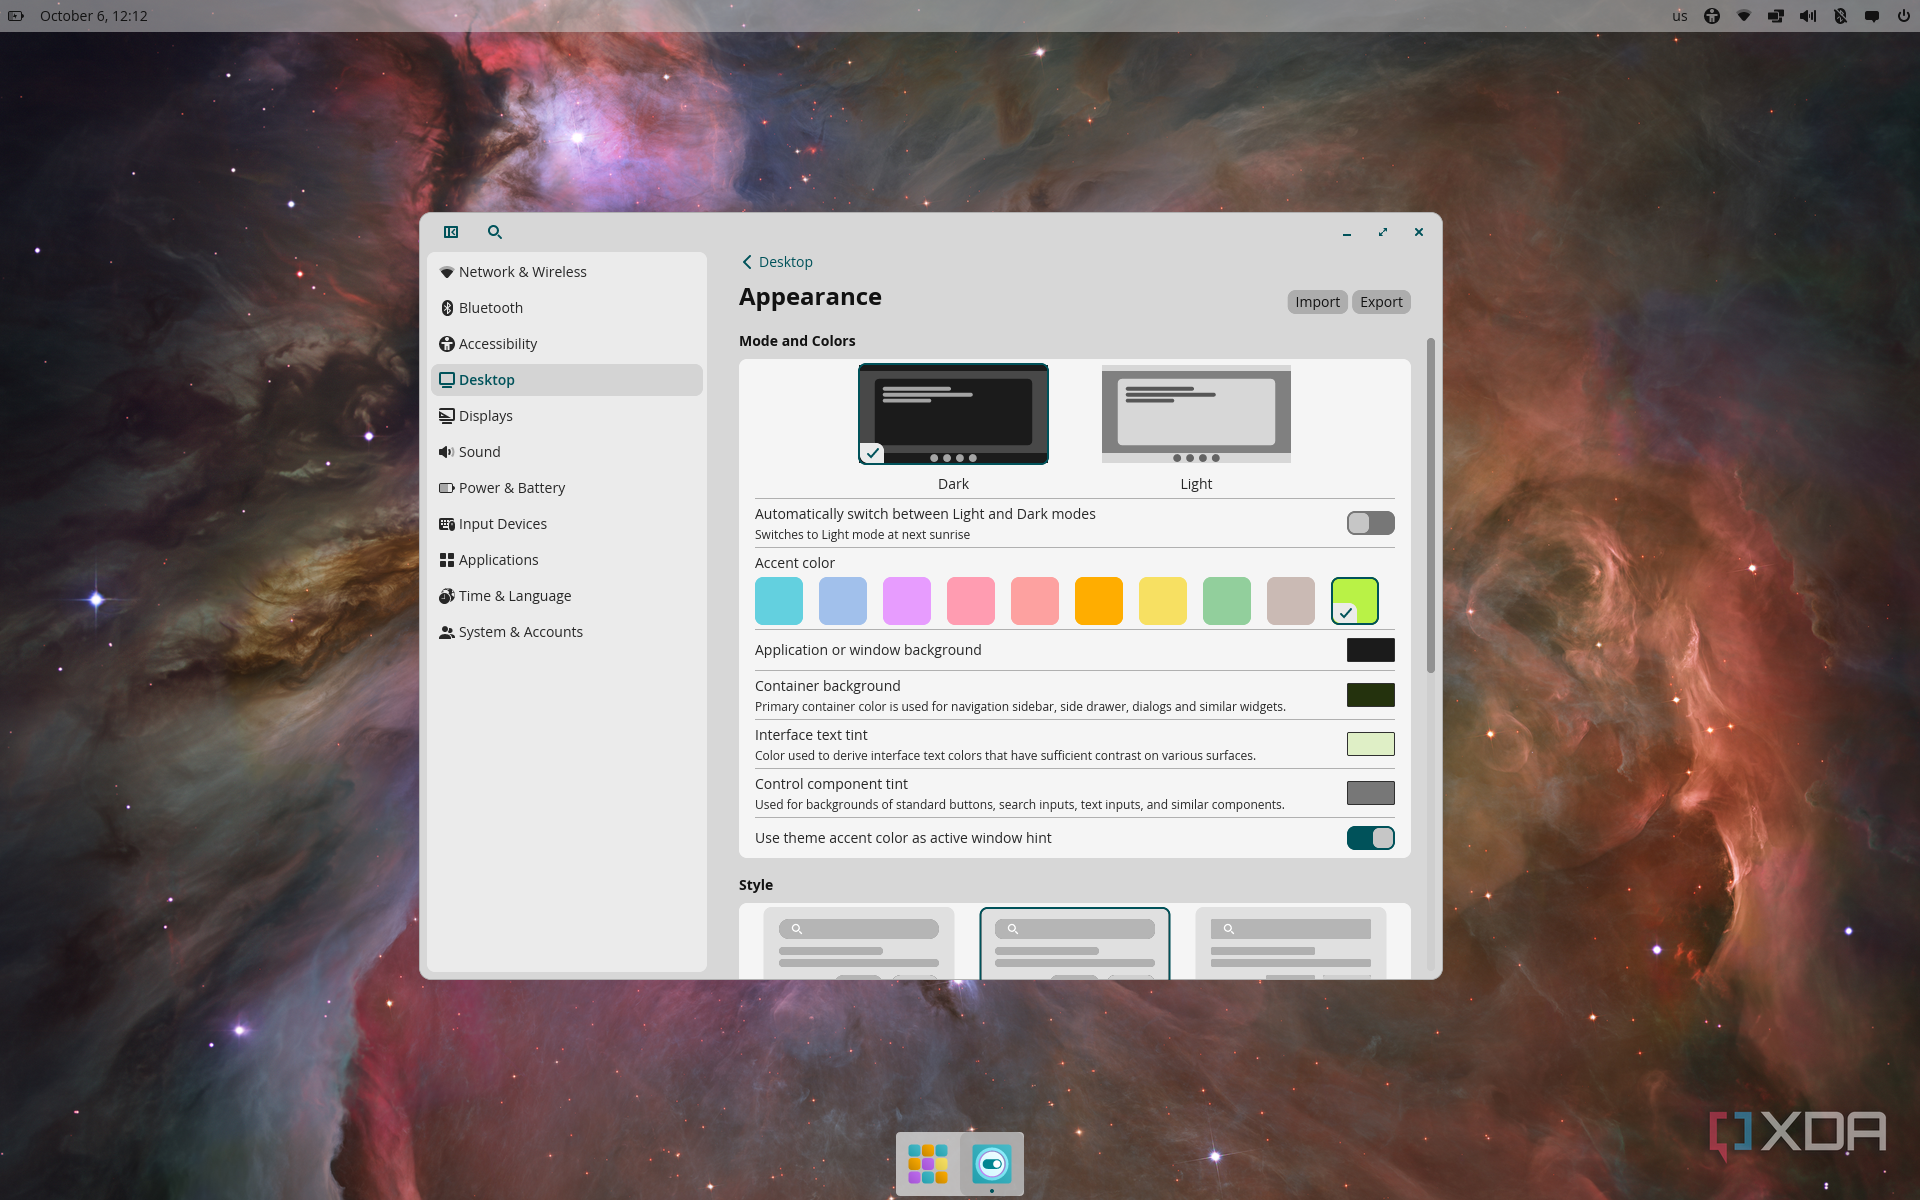This screenshot has height=1200, width=1920.
Task: Click the Settings dock icon
Action: click(992, 1164)
